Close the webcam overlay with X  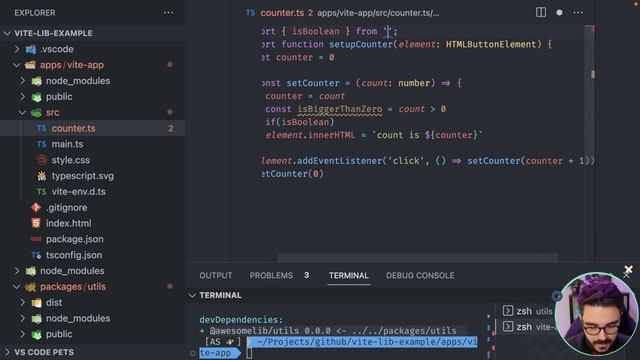tap(628, 270)
